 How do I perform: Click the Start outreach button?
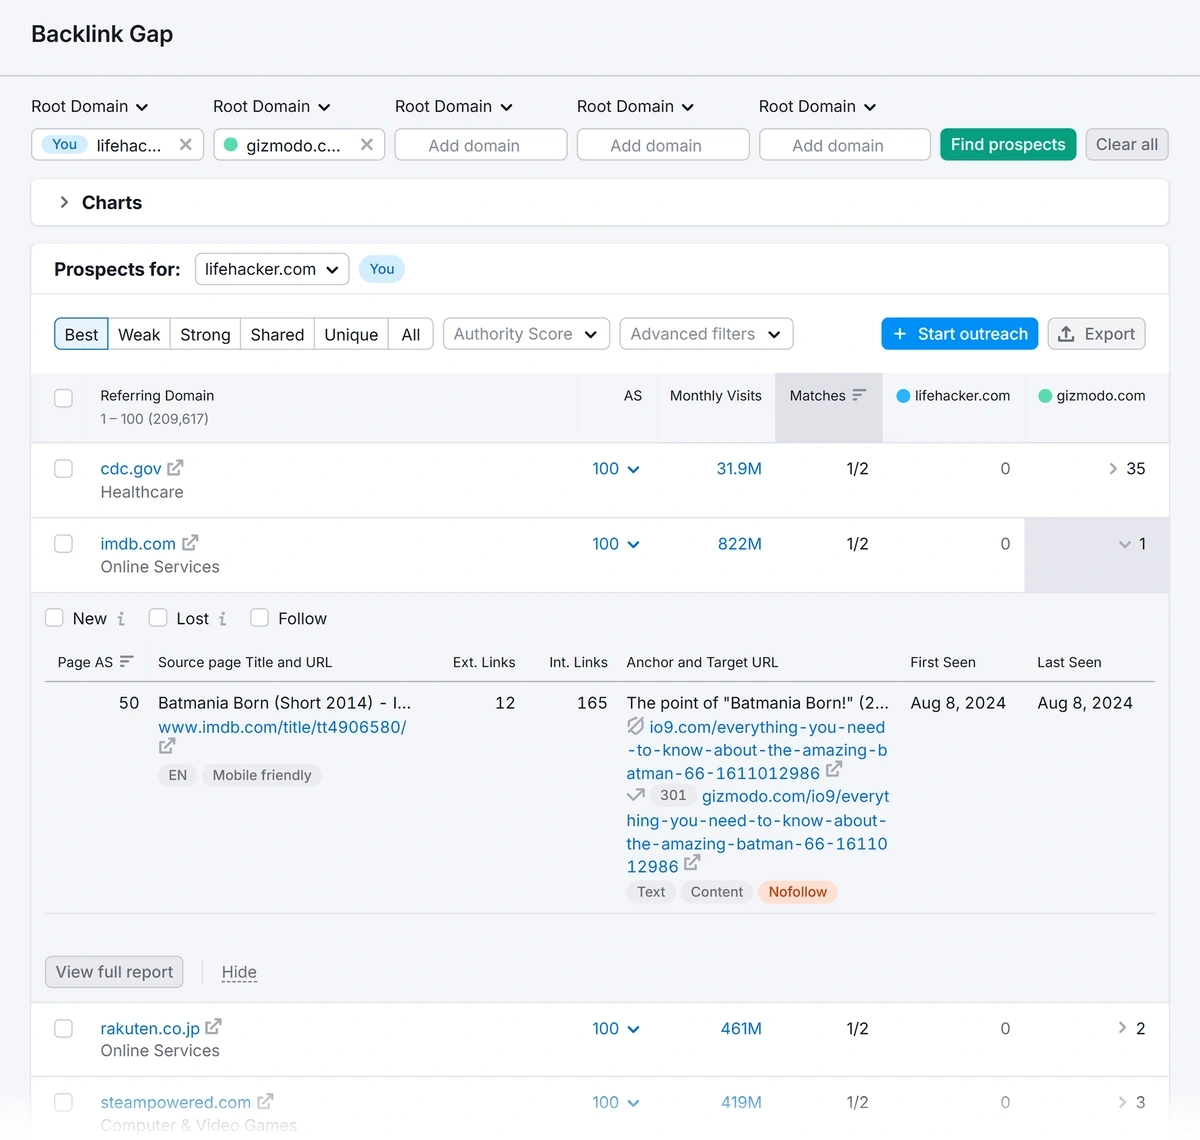tap(960, 334)
